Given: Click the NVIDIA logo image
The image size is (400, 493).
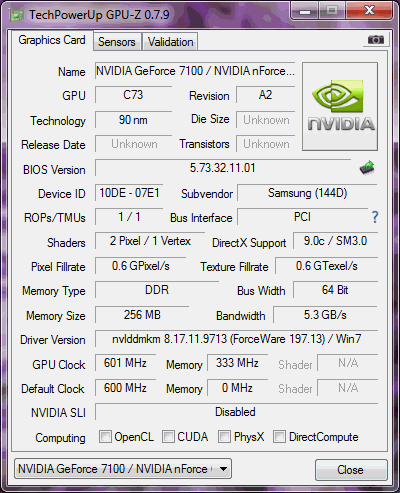Looking at the screenshot, I should point(340,107).
